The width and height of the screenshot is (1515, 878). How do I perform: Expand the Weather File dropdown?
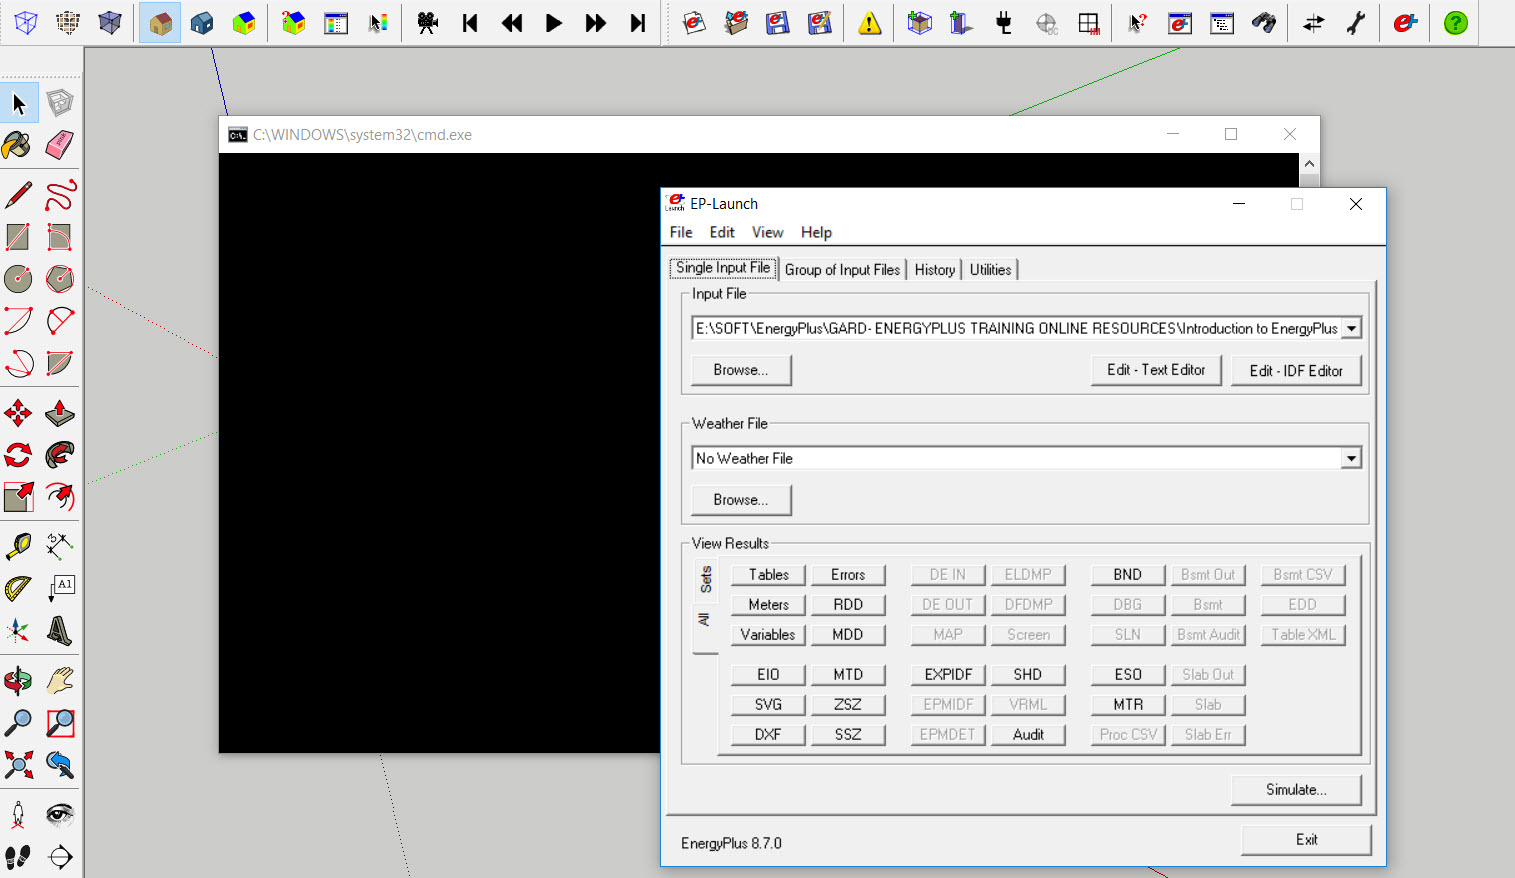pyautogui.click(x=1351, y=458)
